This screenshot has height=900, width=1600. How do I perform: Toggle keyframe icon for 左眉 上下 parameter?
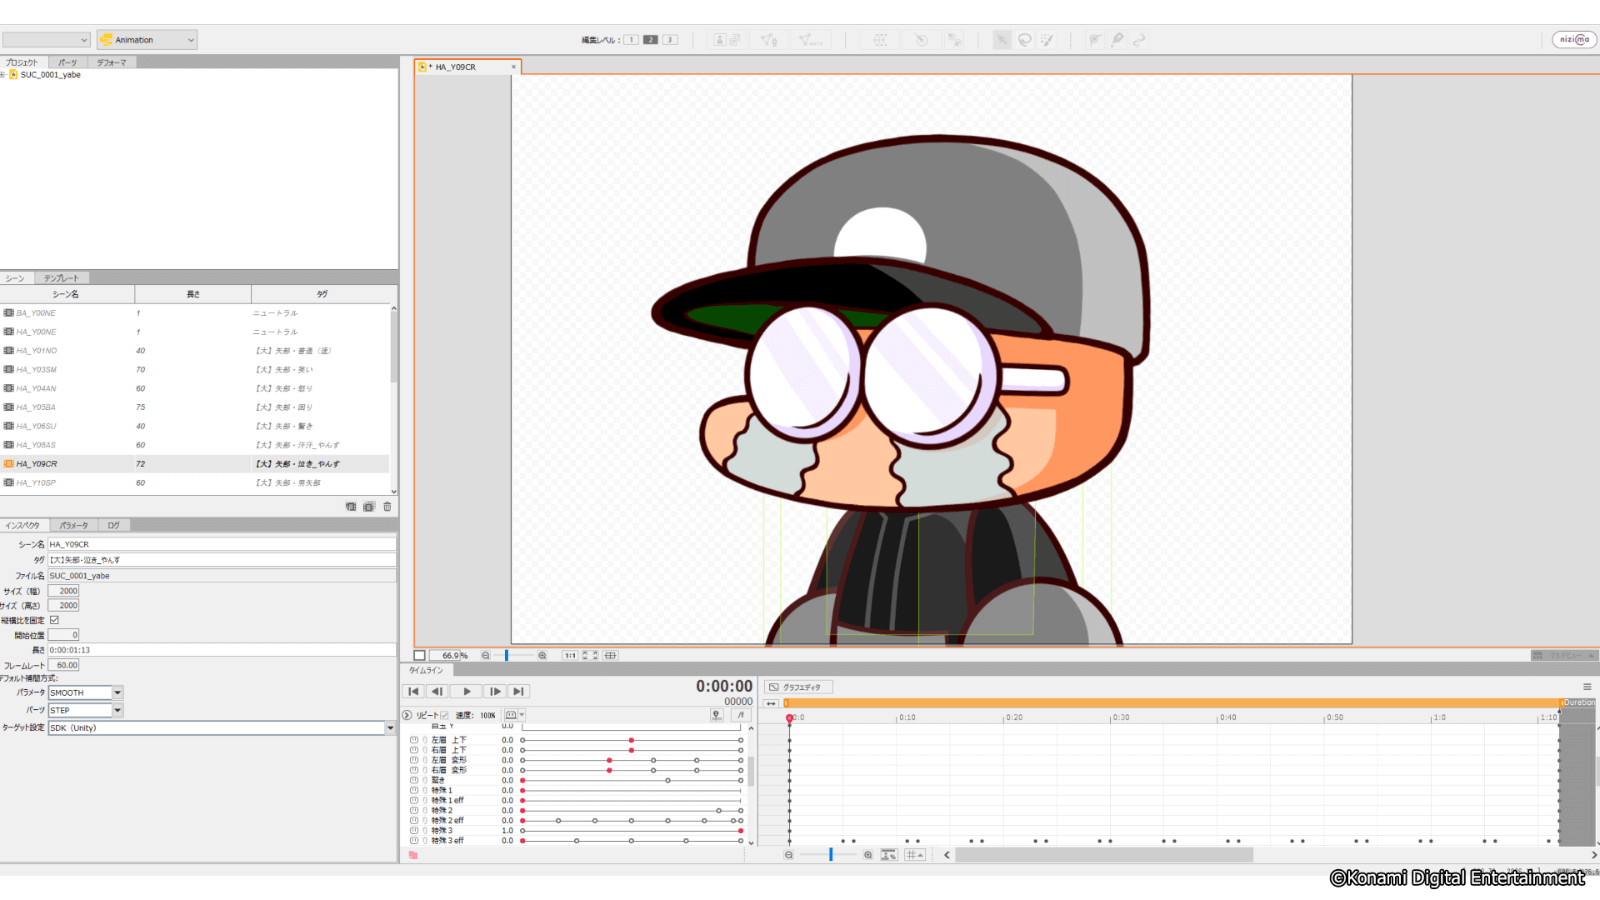414,740
